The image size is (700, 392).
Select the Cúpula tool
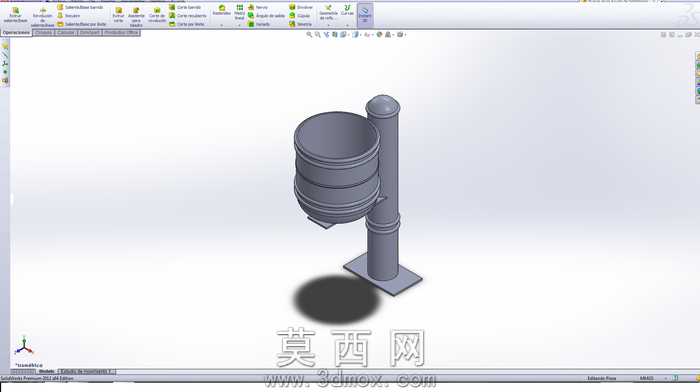pos(300,16)
